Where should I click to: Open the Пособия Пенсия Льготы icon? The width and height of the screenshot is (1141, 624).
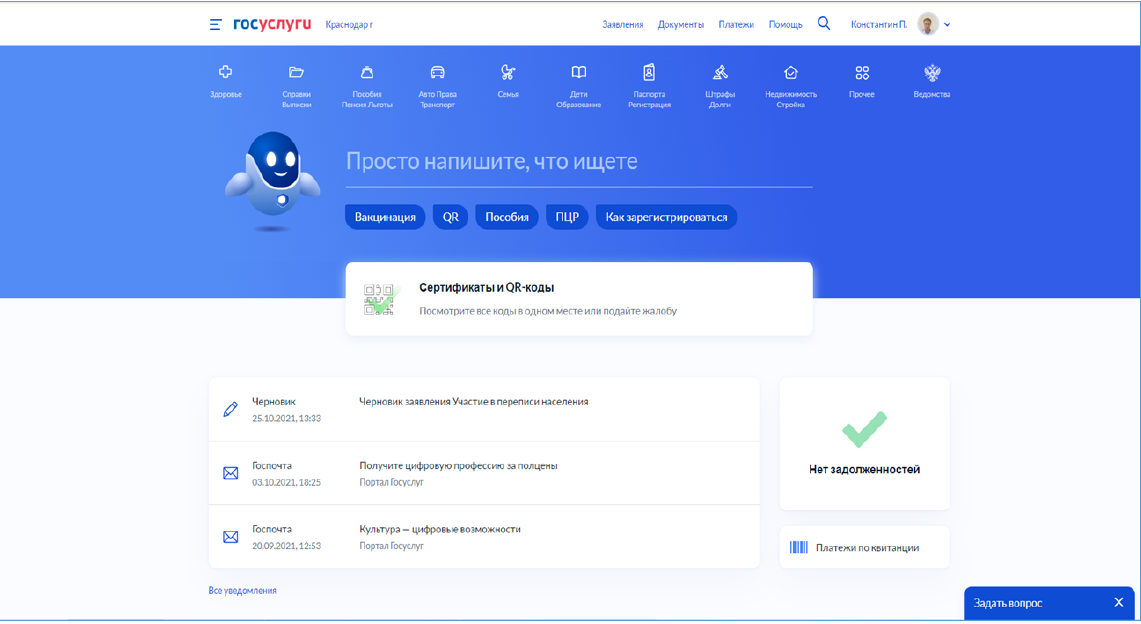pos(367,72)
